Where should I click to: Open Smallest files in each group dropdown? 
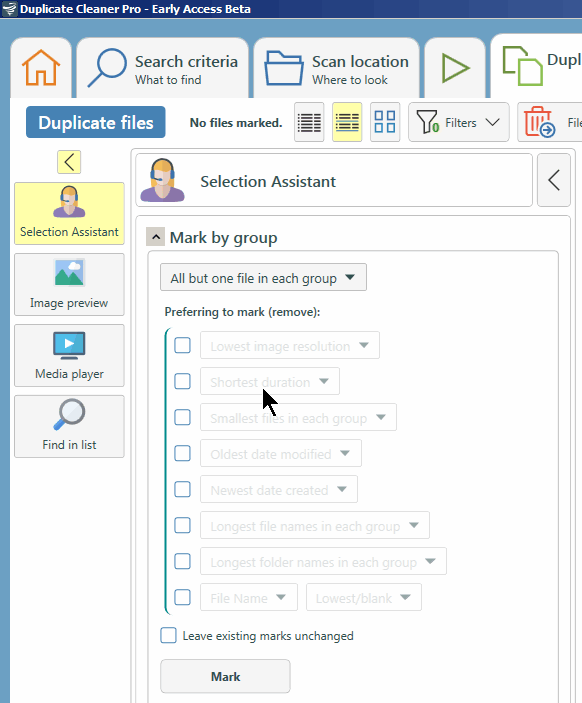coord(298,417)
